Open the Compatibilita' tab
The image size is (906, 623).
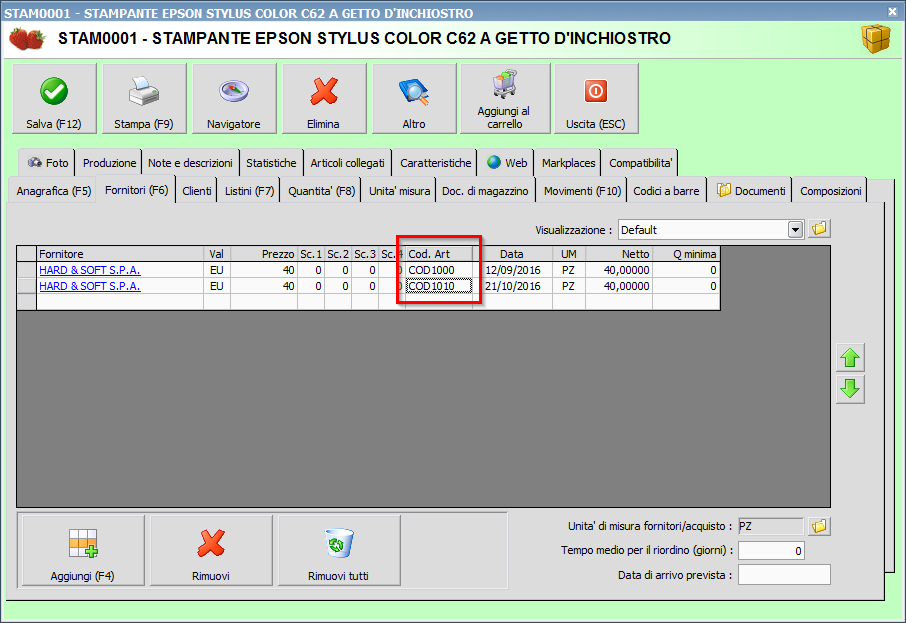pos(640,163)
